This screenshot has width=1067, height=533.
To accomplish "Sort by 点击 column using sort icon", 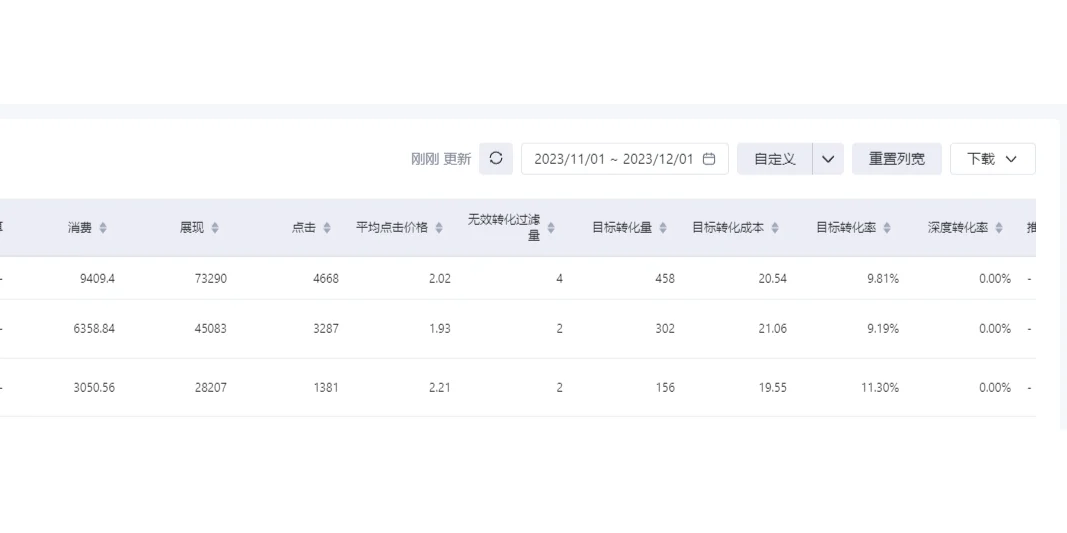I will [x=327, y=228].
